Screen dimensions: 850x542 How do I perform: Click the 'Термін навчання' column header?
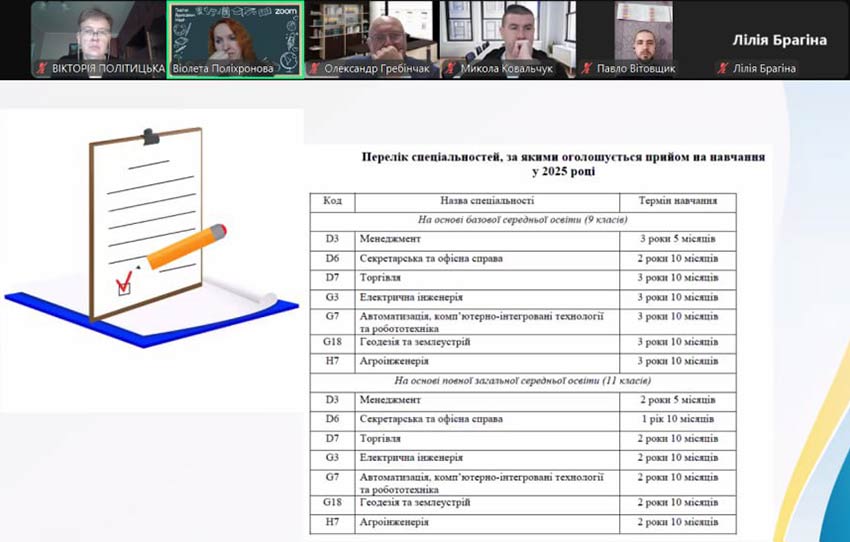point(678,201)
